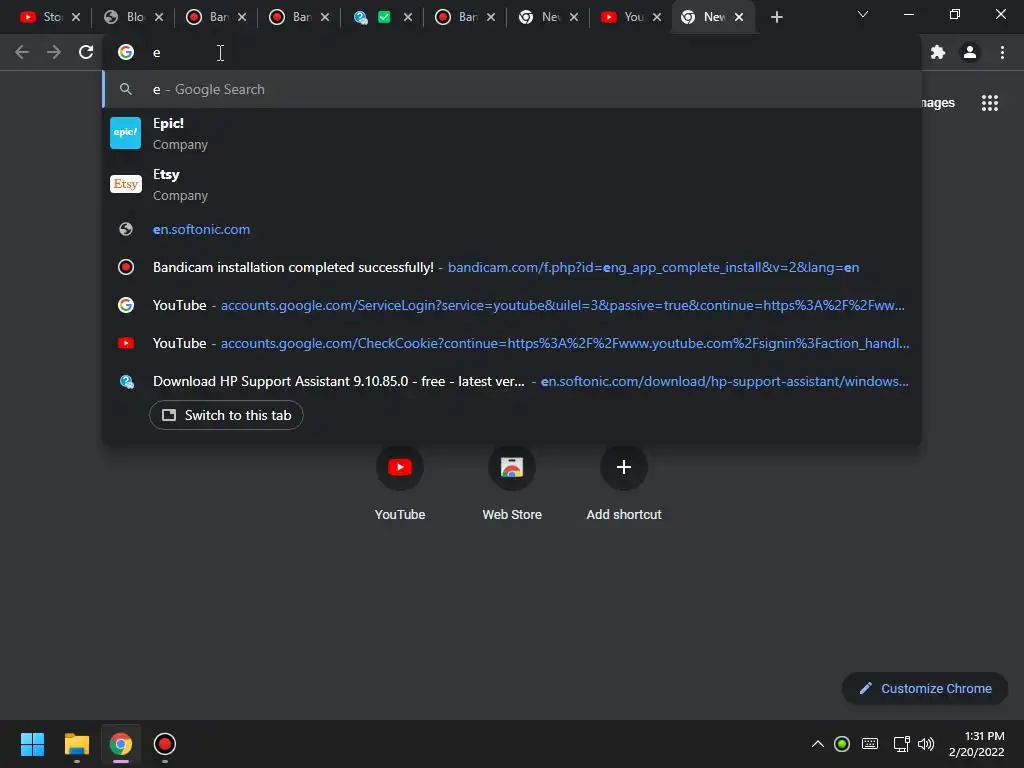The width and height of the screenshot is (1024, 768).
Task: Open a new tab with plus button
Action: click(x=776, y=17)
